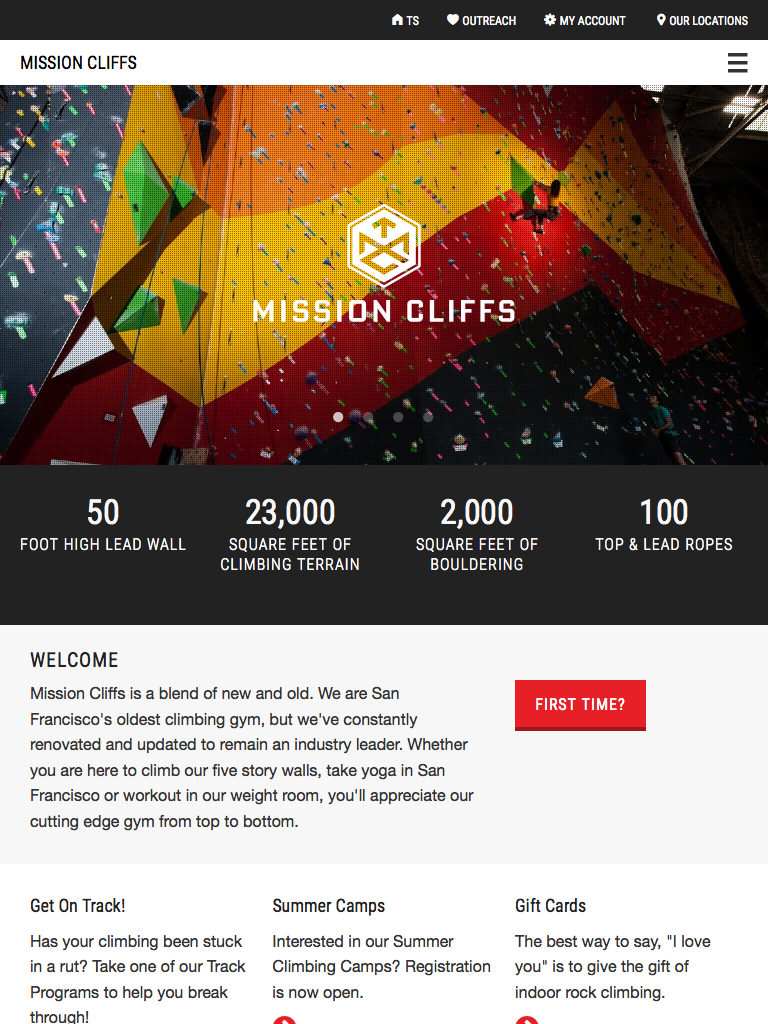
Task: Open Our Locations in the top bar
Action: [708, 20]
